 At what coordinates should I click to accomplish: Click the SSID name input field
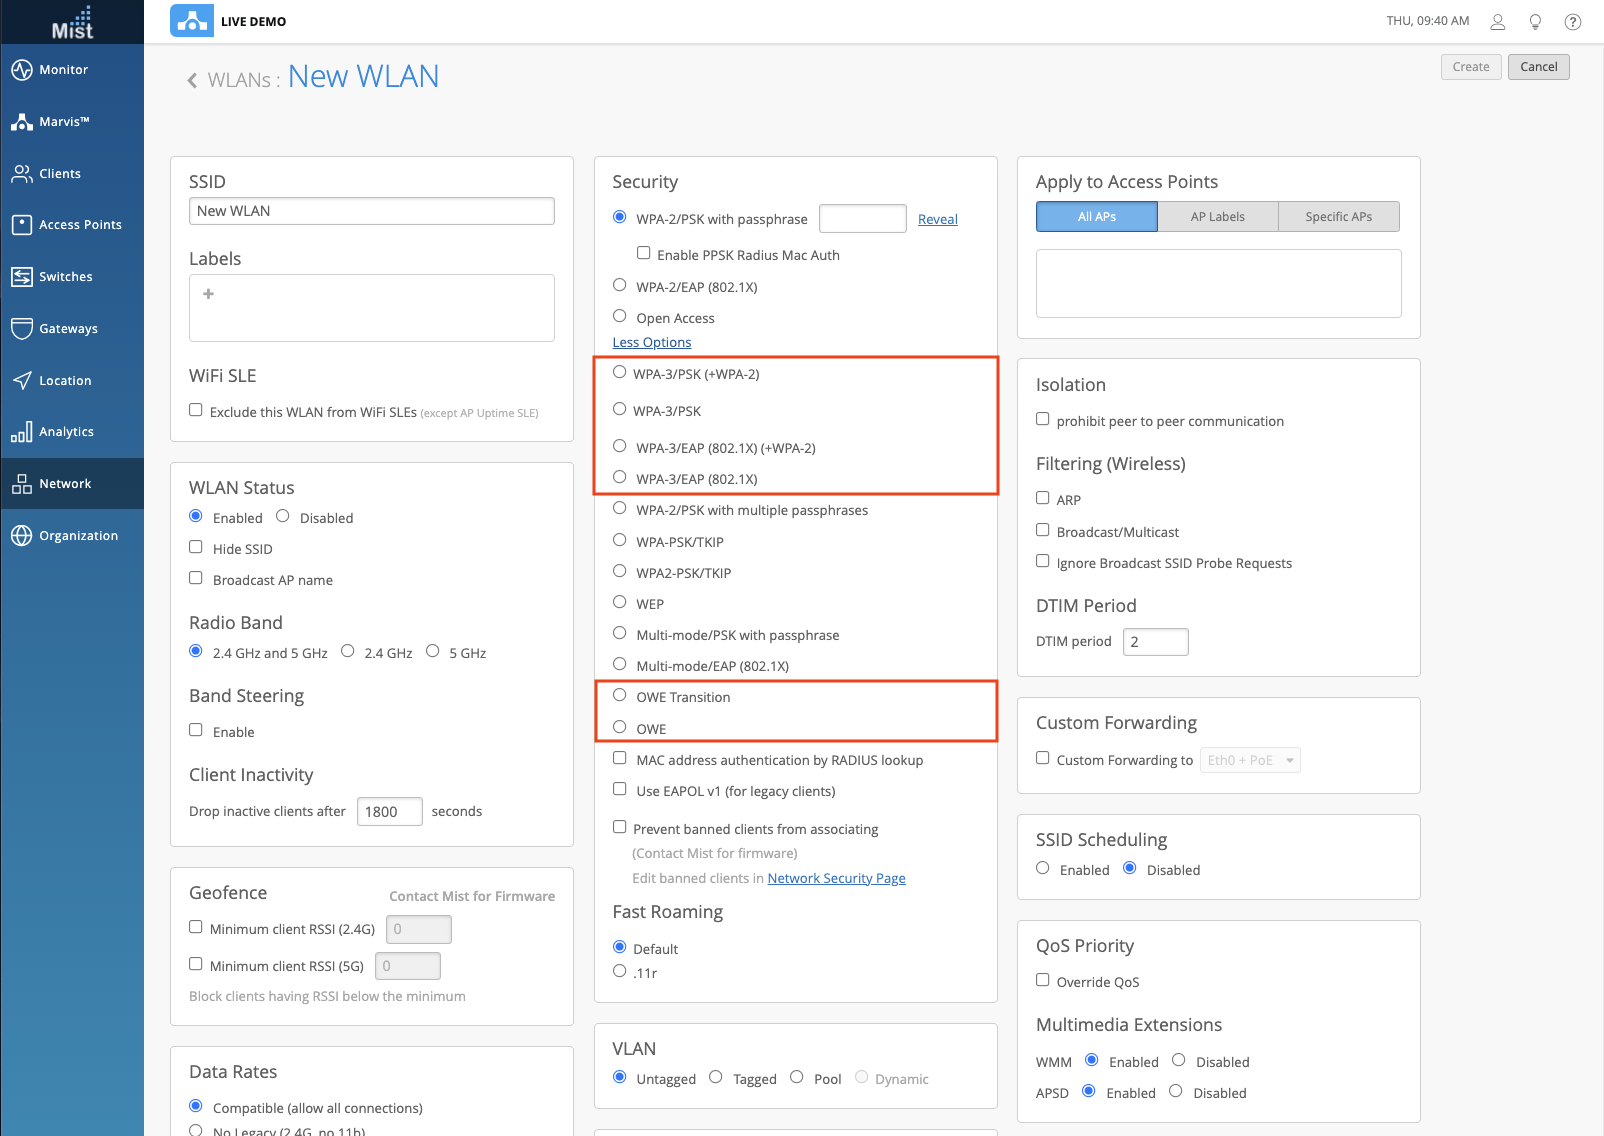click(371, 211)
